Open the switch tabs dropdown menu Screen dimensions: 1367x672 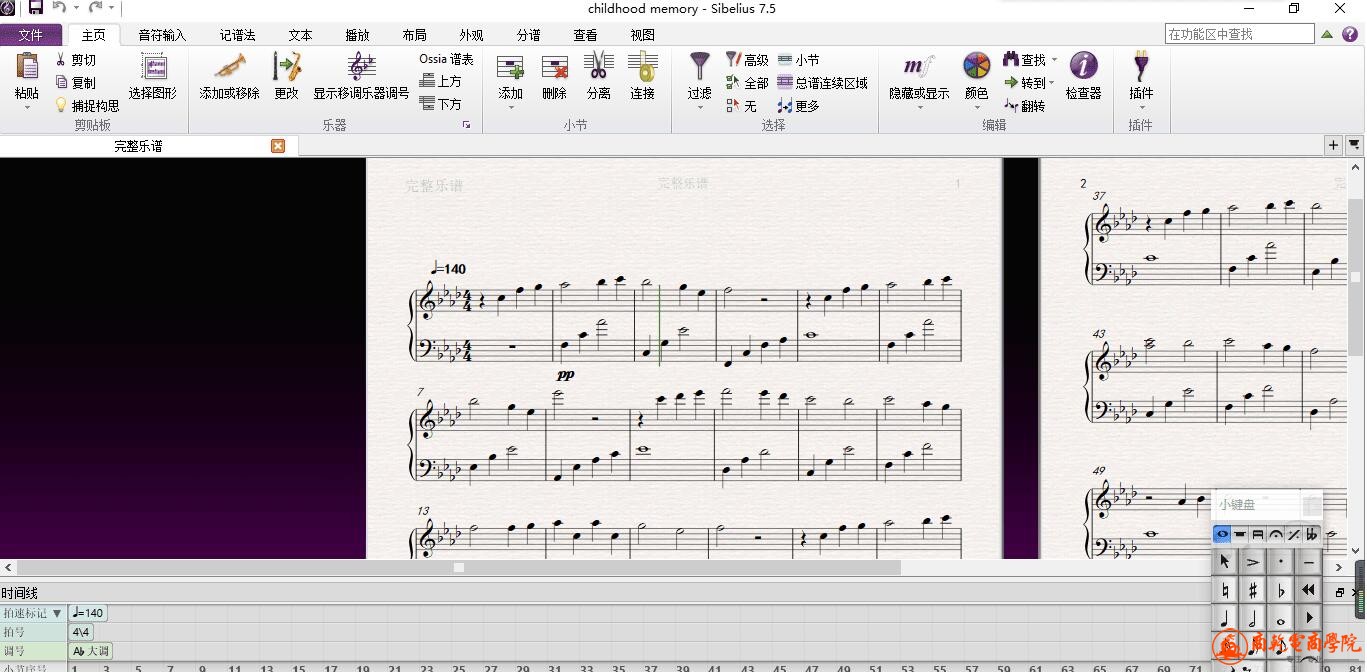pos(1354,145)
